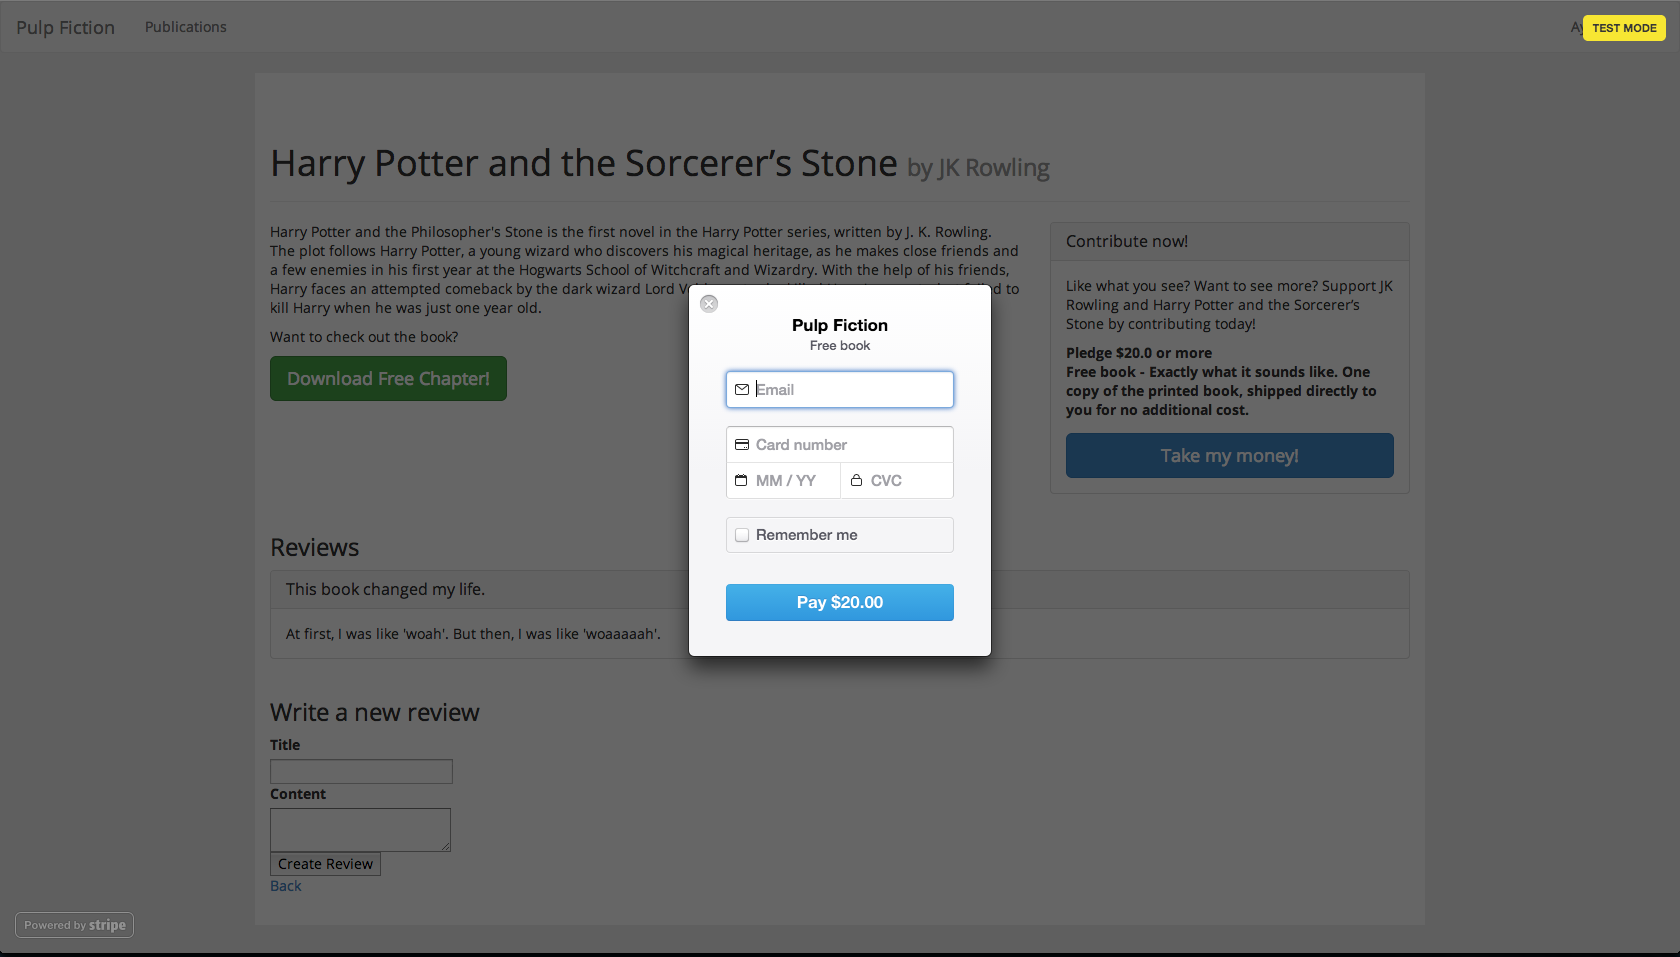Select the MM / YY expiry field
1680x957 pixels.
click(x=784, y=481)
